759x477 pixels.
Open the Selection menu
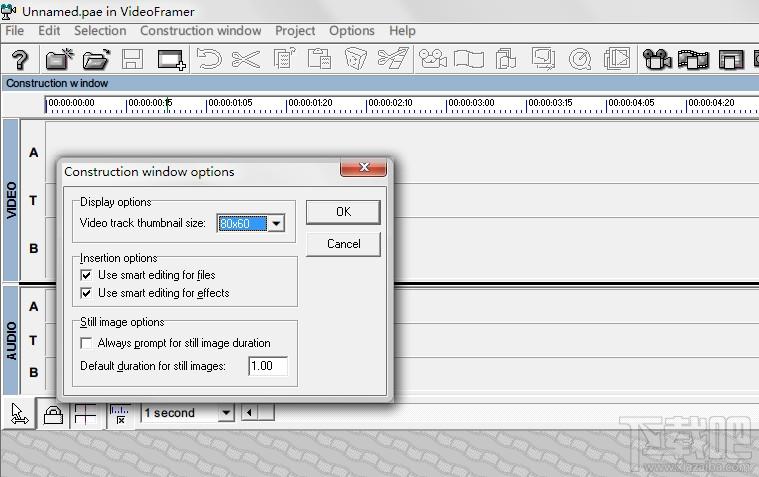[100, 31]
